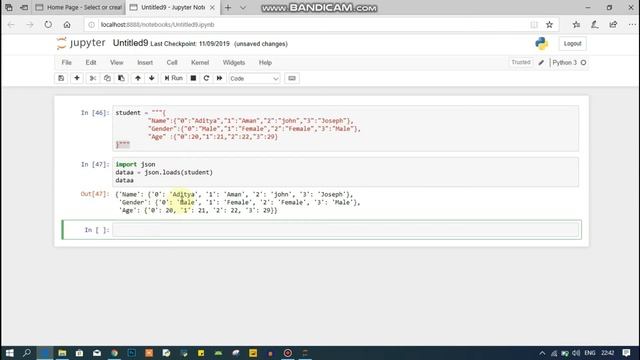Move selected cell up arrow
The image size is (640, 360).
click(x=138, y=78)
